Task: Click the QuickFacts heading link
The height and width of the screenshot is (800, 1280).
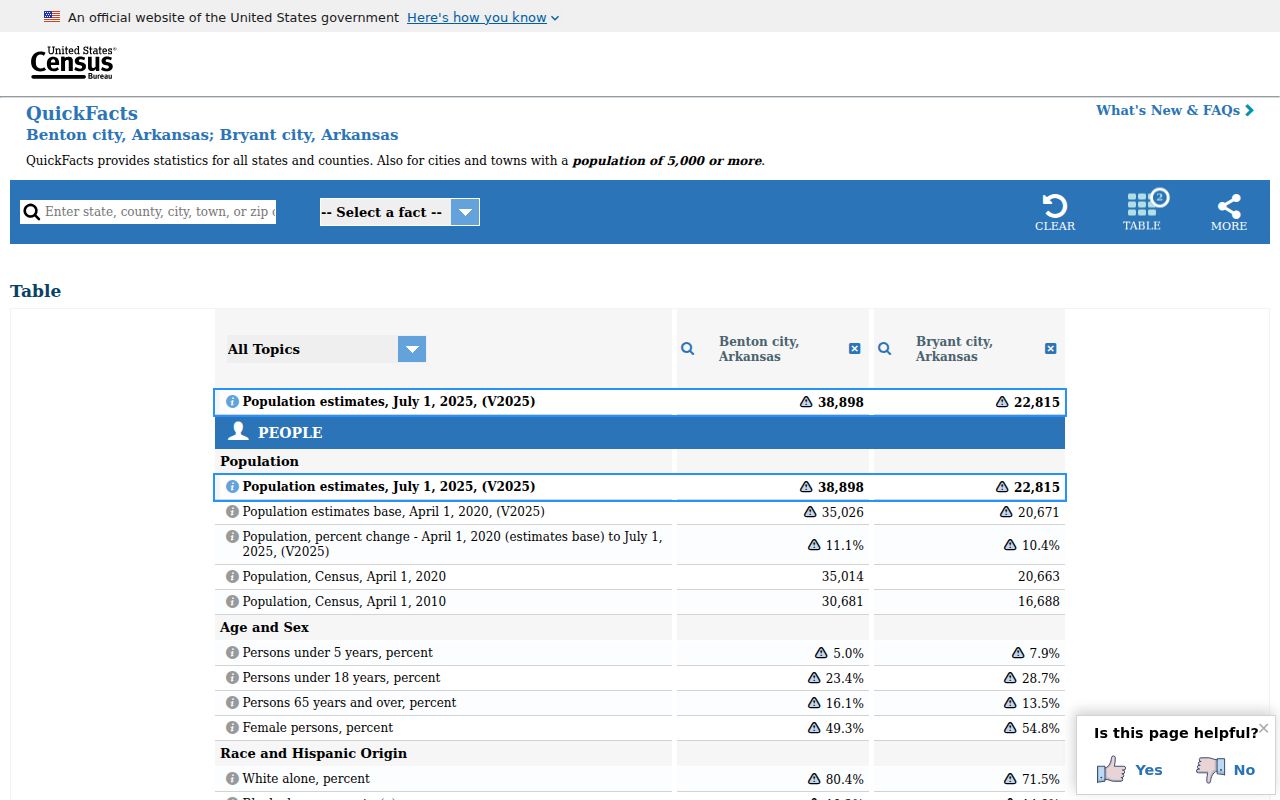Action: [x=82, y=113]
